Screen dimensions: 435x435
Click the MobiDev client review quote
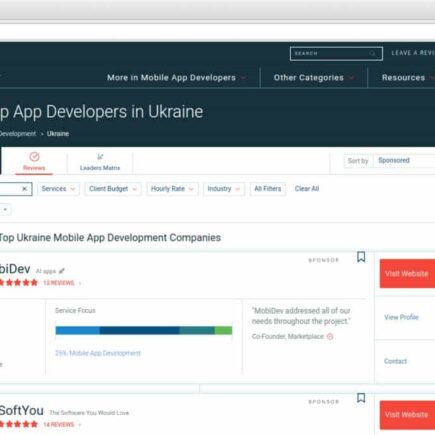[x=301, y=316]
